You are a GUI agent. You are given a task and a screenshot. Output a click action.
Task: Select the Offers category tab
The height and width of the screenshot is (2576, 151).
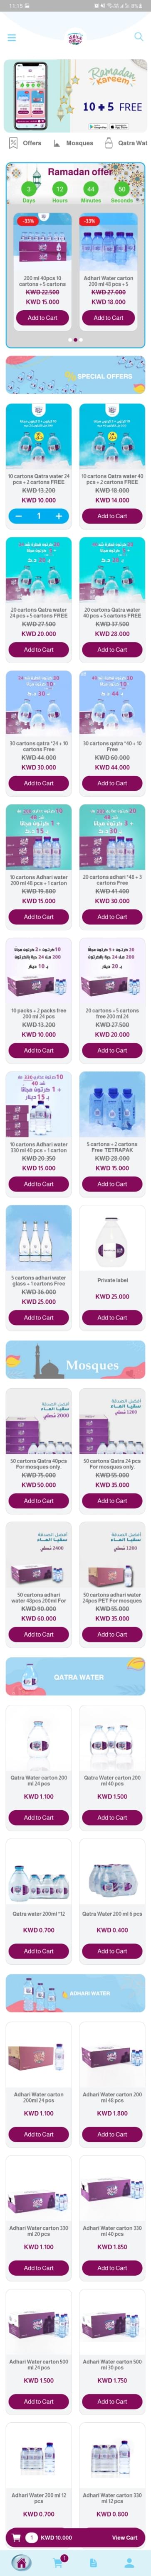click(x=25, y=143)
